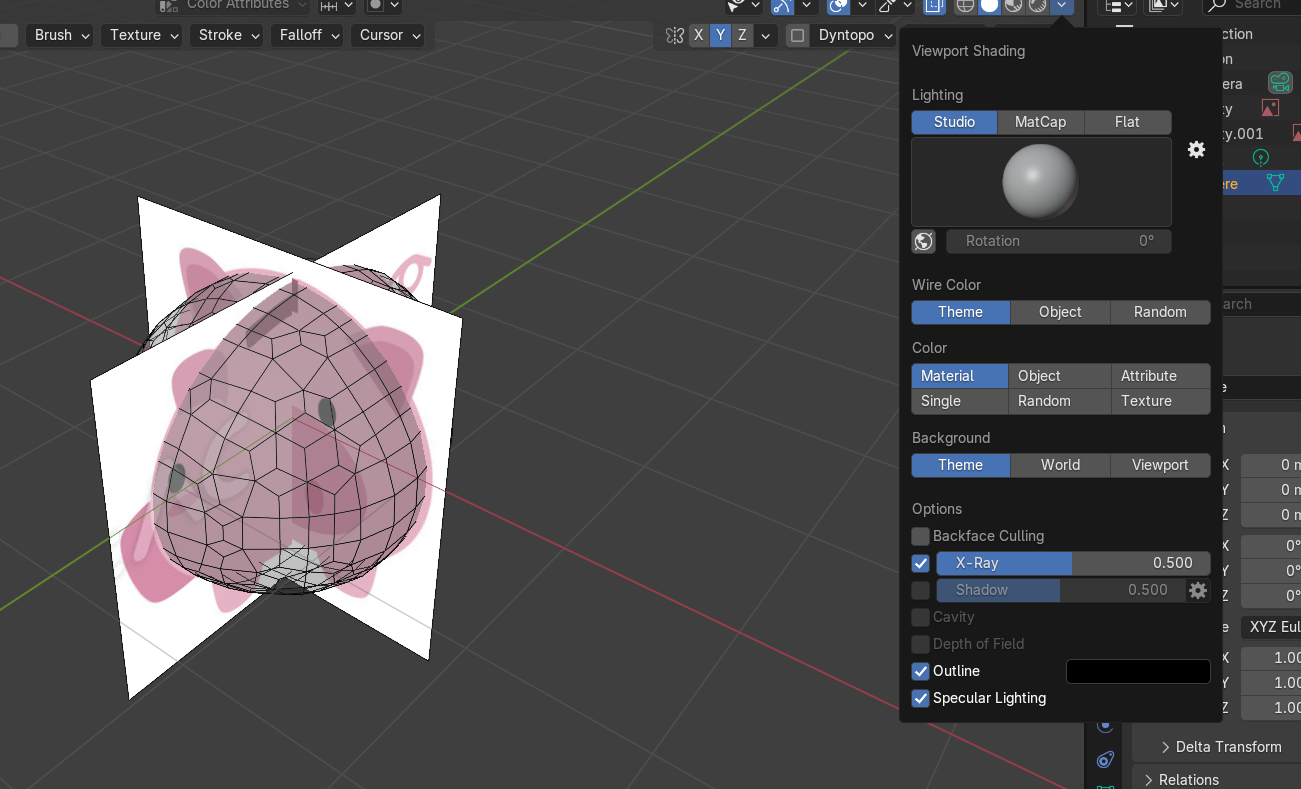Set Wire Color to Object
This screenshot has height=789, width=1301.
tap(1060, 312)
